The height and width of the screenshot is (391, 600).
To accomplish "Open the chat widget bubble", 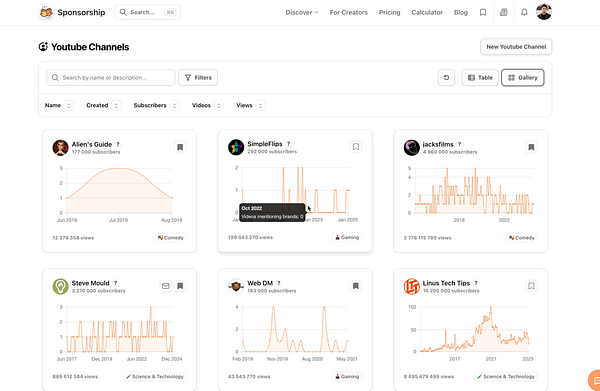I will point(594,380).
